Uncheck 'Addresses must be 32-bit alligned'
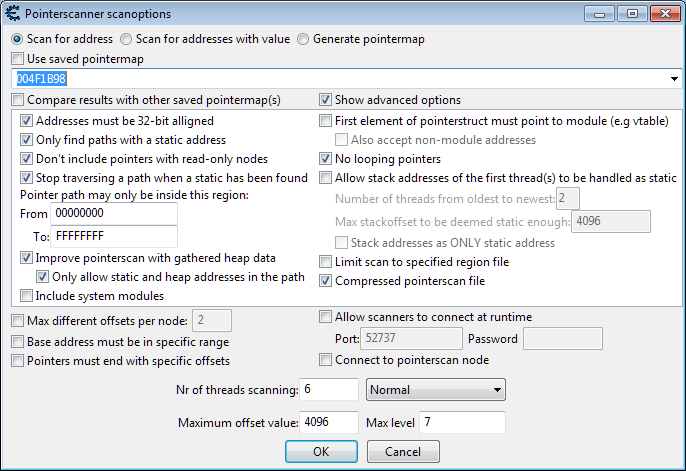Viewport: 686px width, 471px height. [27, 121]
